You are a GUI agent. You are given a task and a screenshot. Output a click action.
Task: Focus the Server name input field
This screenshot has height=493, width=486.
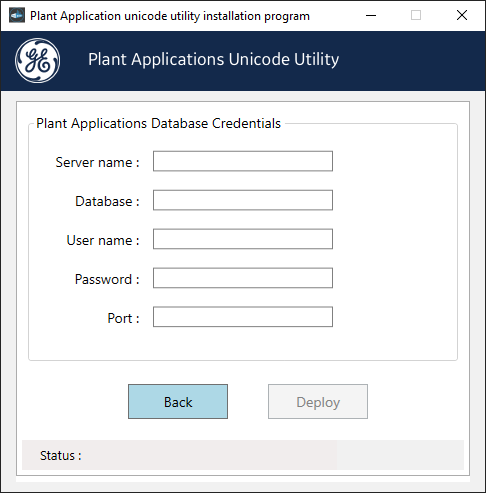[243, 161]
